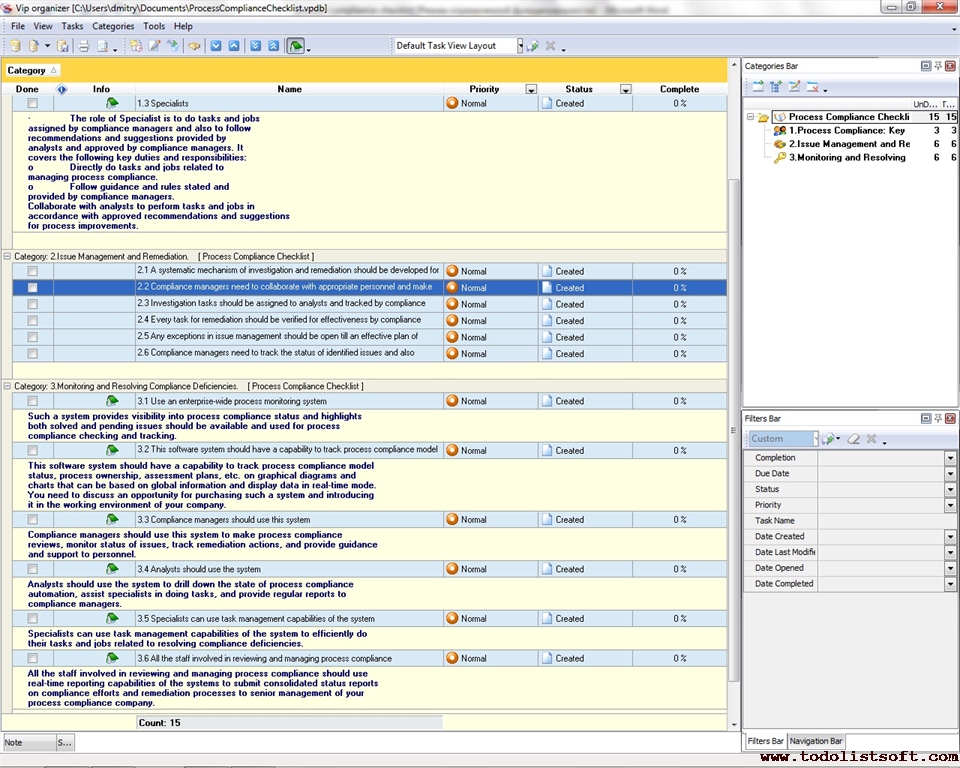This screenshot has height=768, width=960.
Task: Click the add category icon in Categories Bar
Action: 757,87
